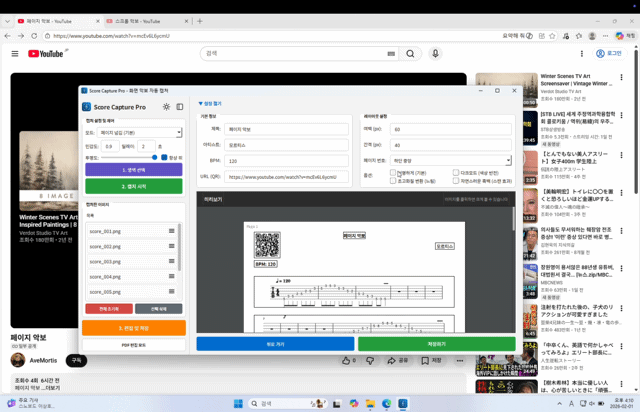Viewport: 640px width, 412px height.
Task: Click the orange edit and save button
Action: pos(133,328)
